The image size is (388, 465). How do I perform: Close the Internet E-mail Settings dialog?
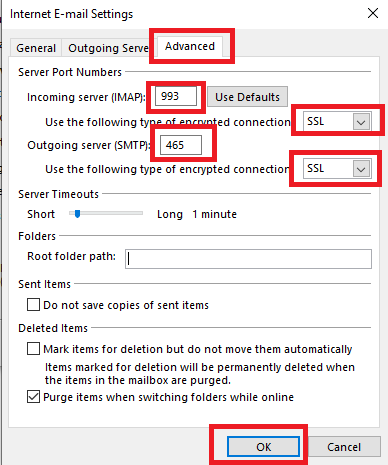(373, 13)
